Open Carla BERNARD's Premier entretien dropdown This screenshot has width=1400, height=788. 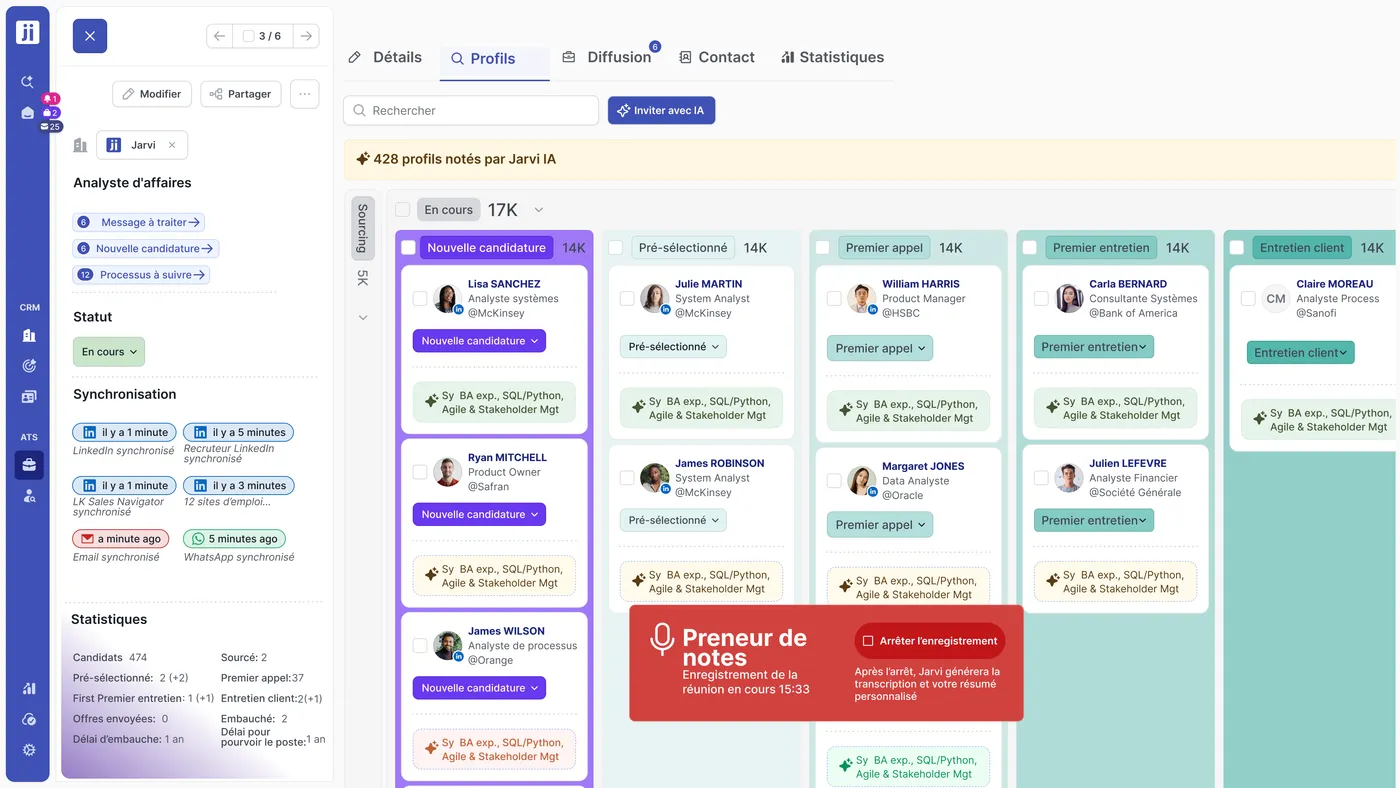(x=1094, y=347)
